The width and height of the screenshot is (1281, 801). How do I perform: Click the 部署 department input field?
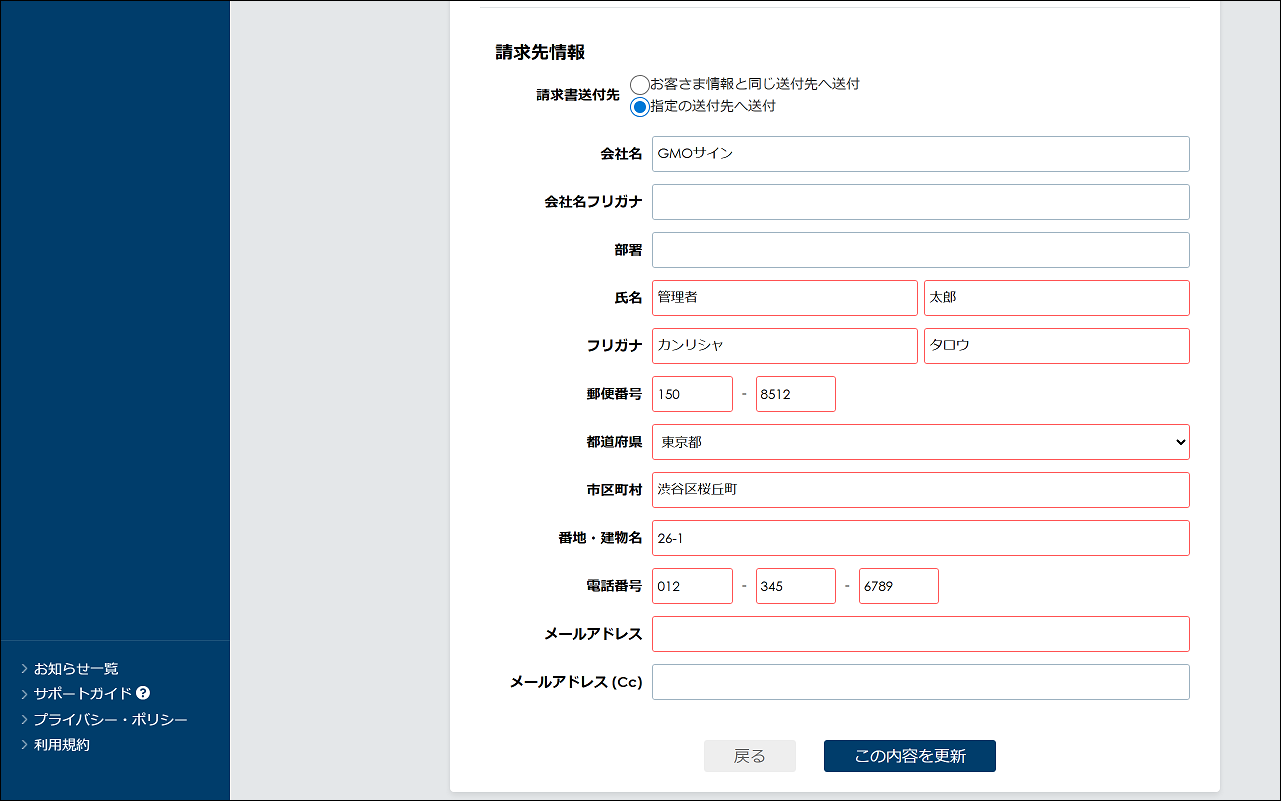point(920,250)
